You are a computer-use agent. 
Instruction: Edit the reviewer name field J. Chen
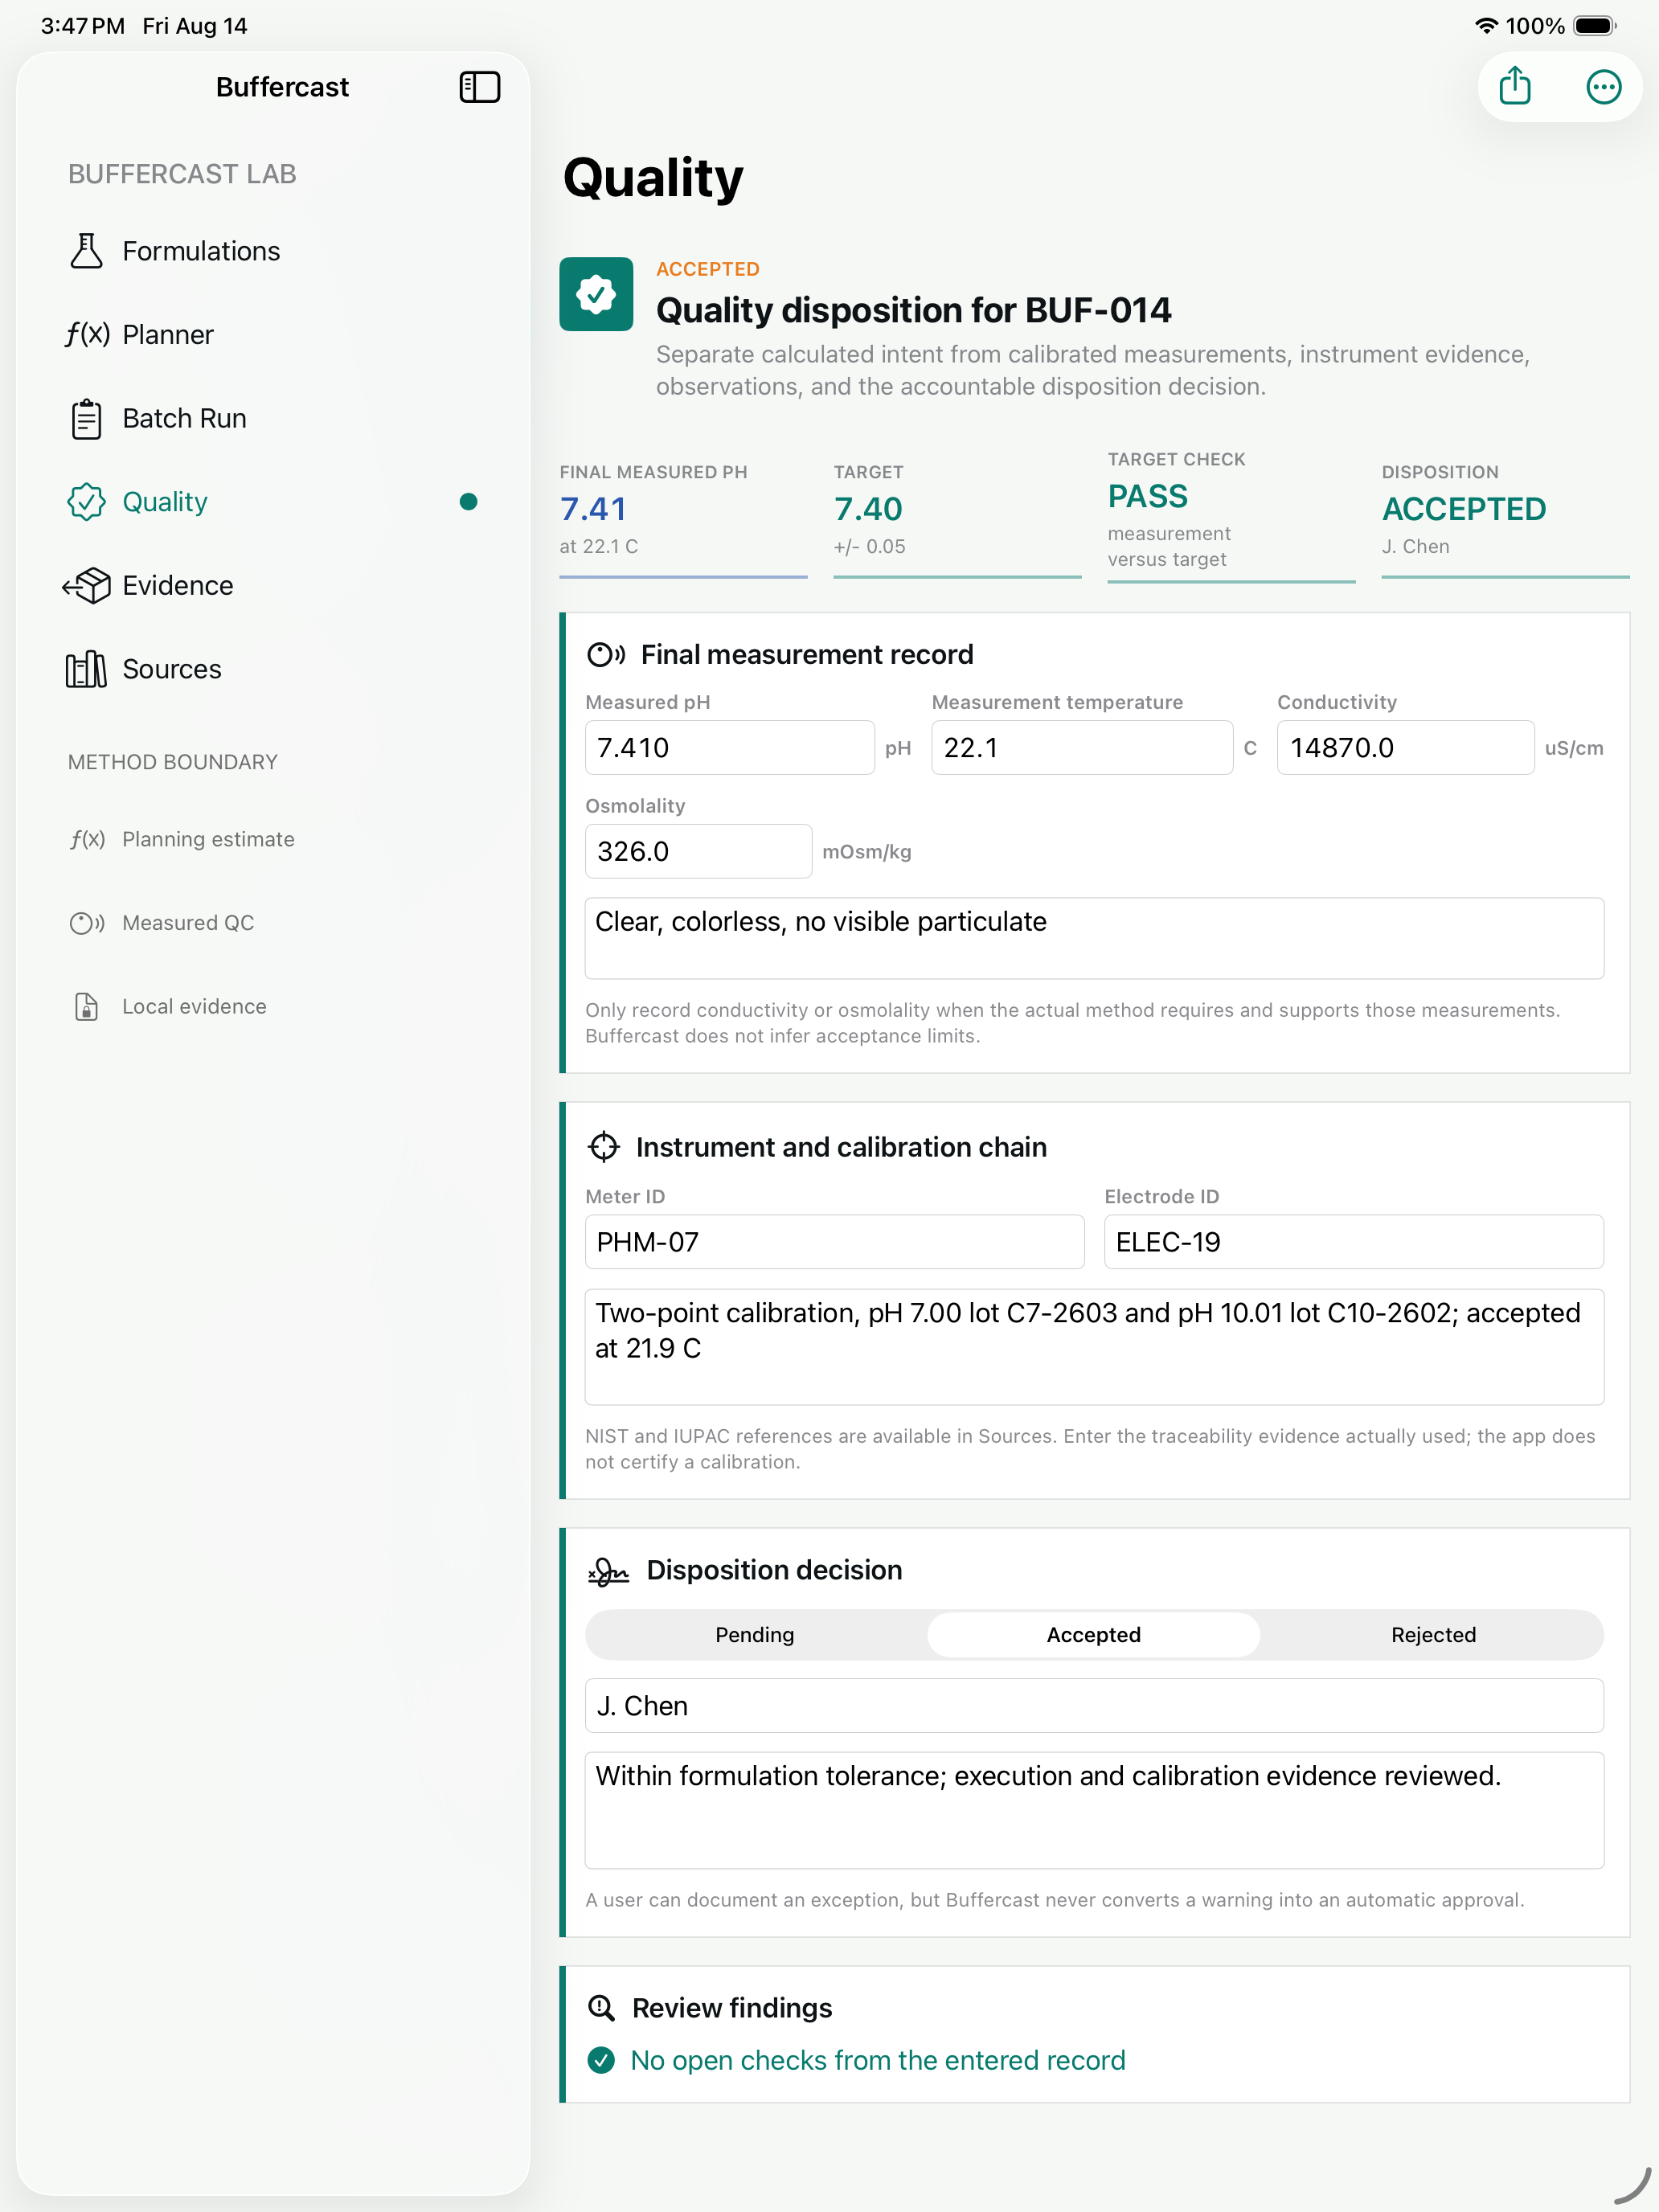[1094, 1706]
